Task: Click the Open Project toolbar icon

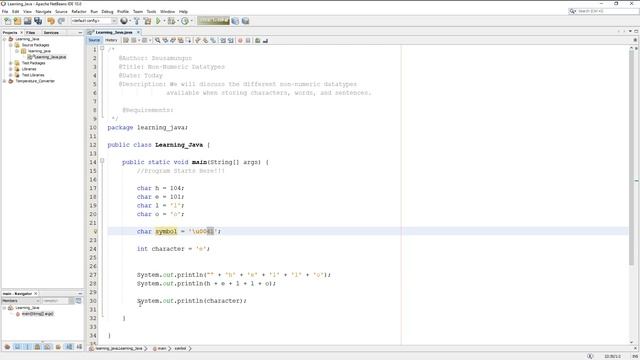Action: (27, 21)
